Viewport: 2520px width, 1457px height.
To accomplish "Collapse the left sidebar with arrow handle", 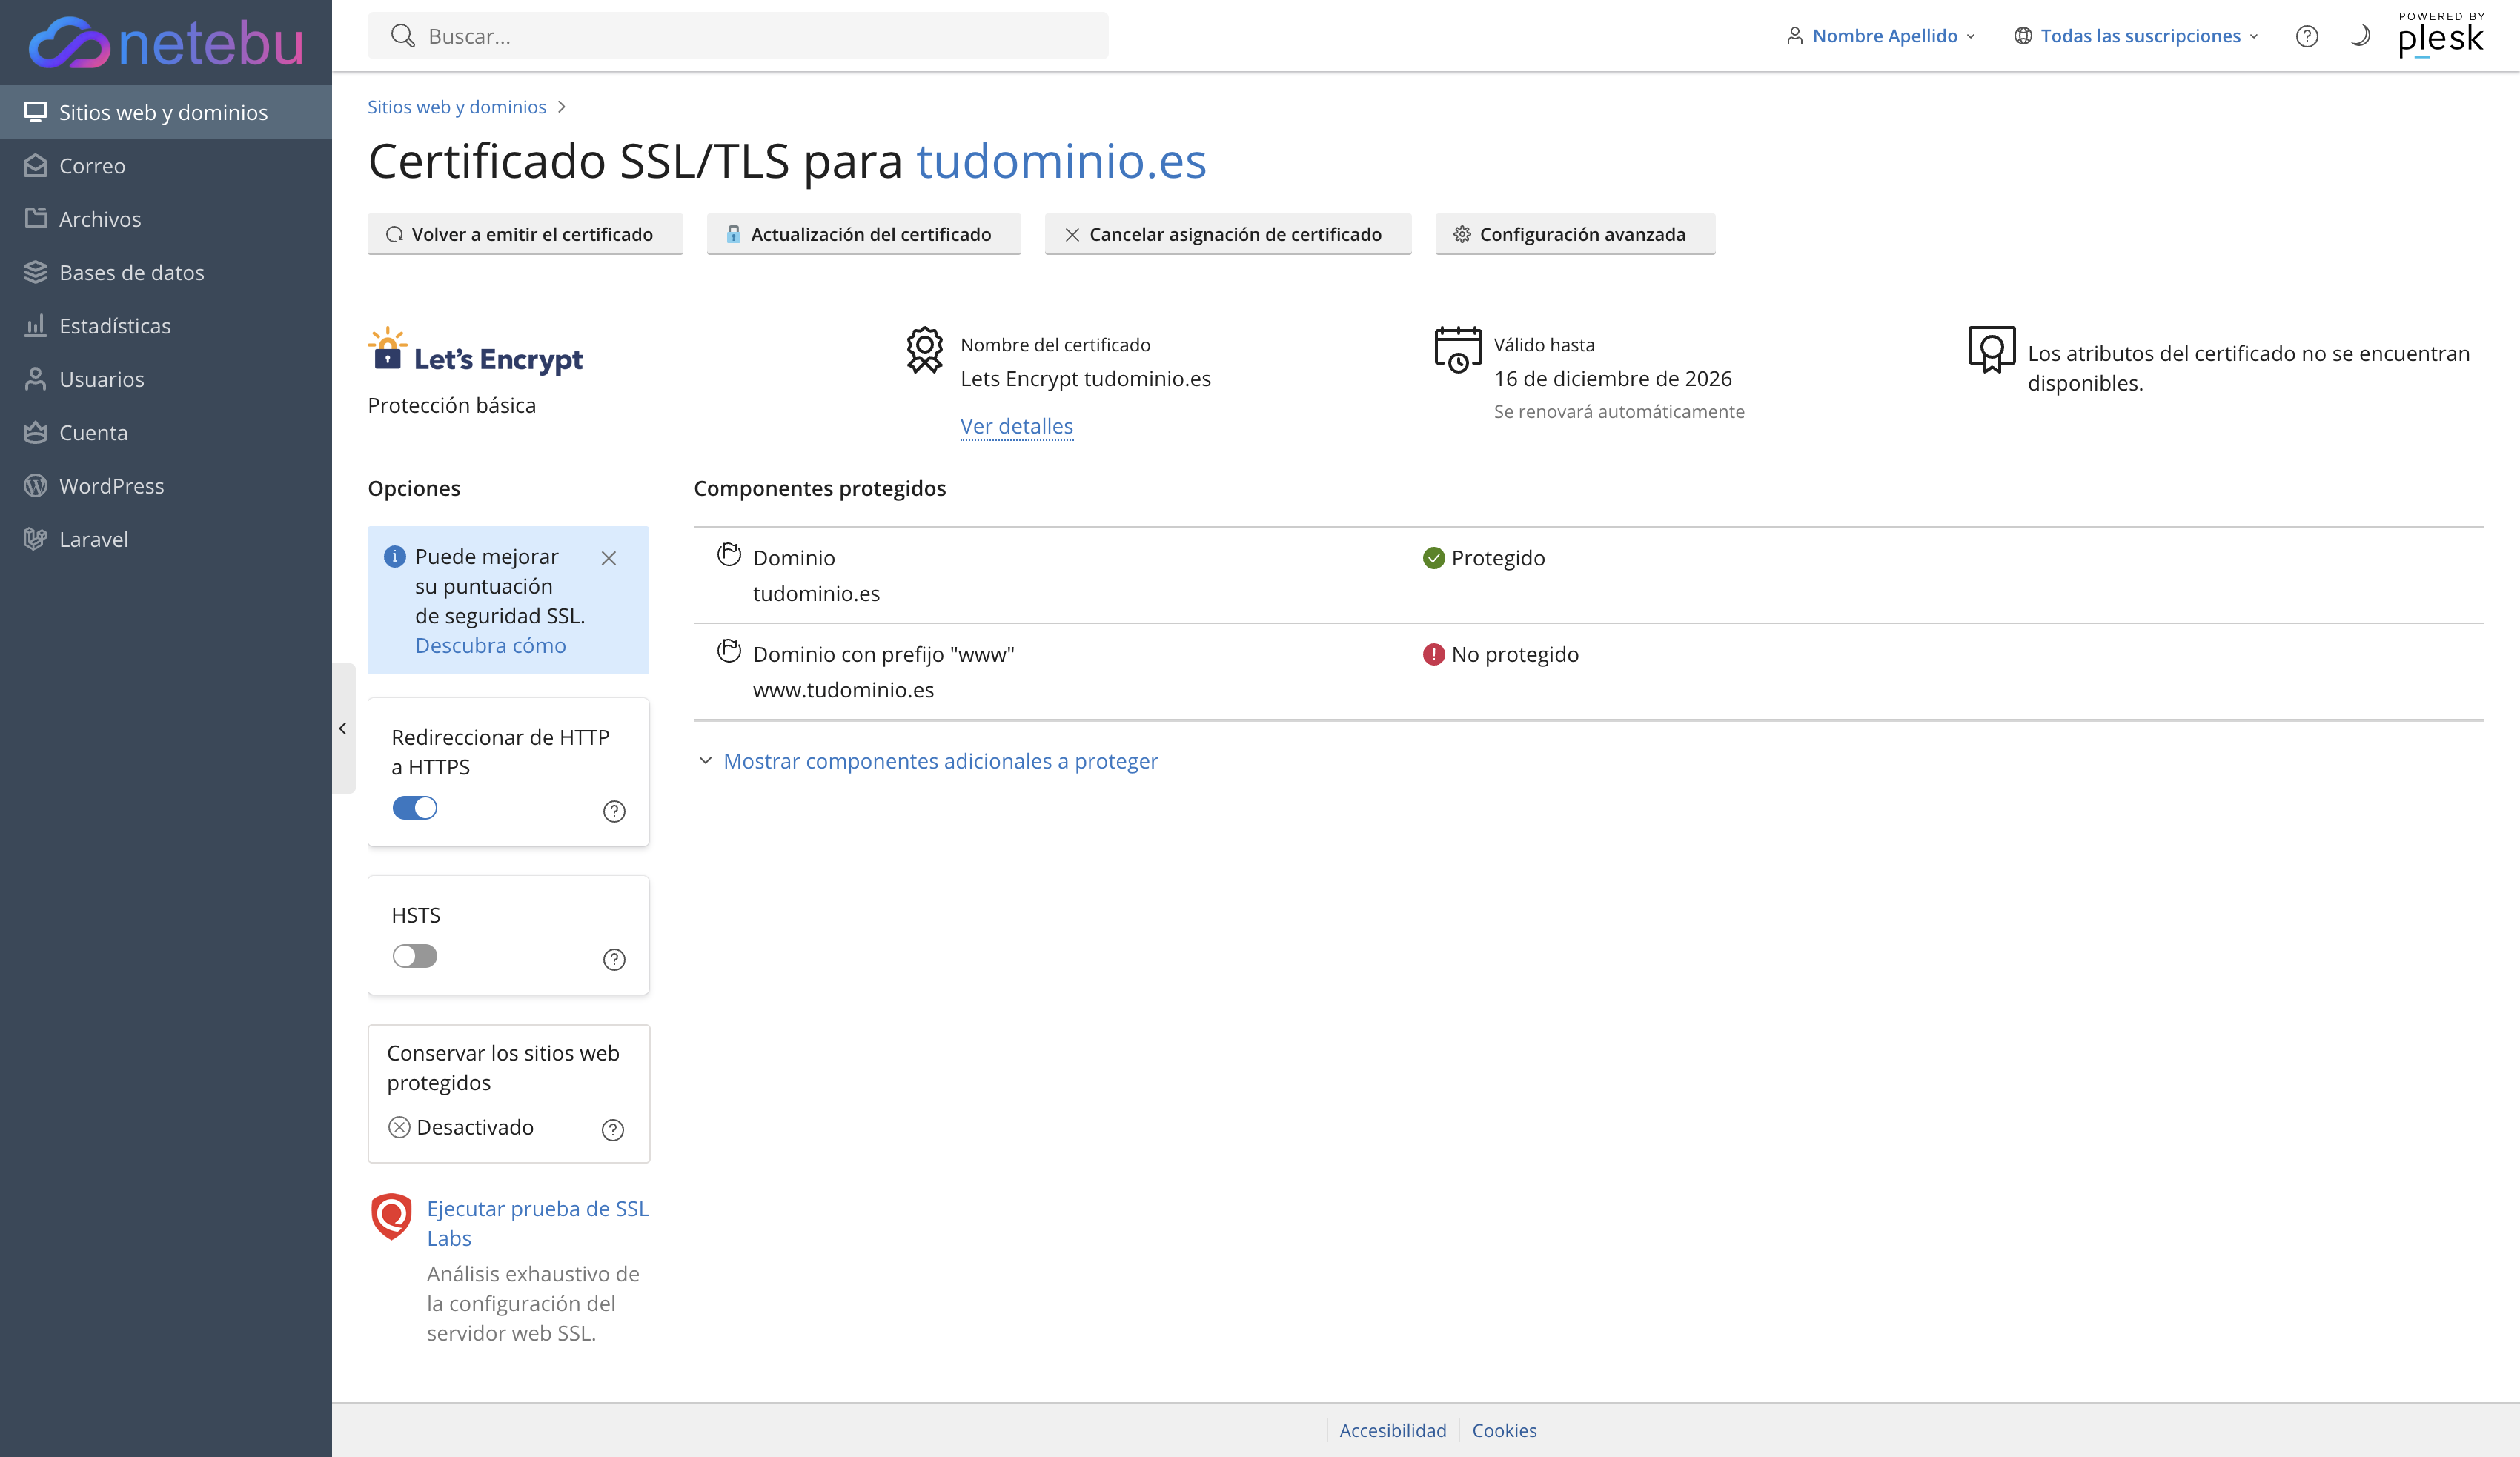I will [x=343, y=728].
